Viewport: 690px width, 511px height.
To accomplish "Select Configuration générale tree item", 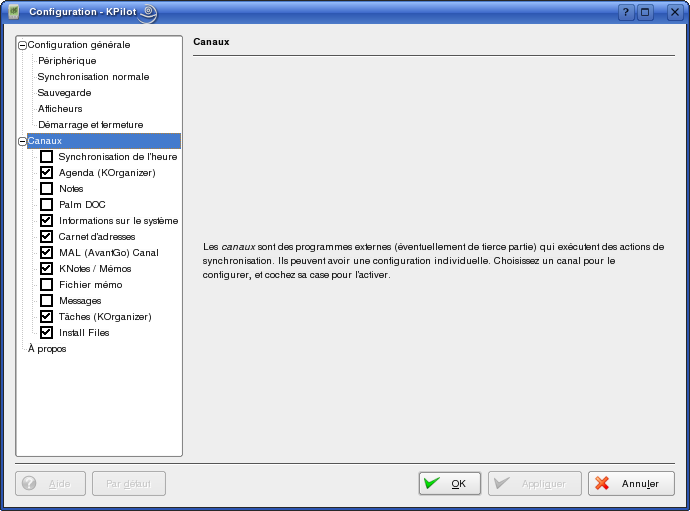I will [x=79, y=45].
